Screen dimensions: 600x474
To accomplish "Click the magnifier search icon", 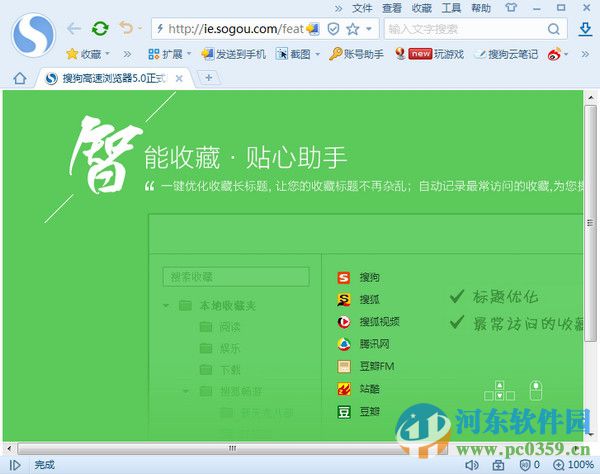I will [x=554, y=29].
